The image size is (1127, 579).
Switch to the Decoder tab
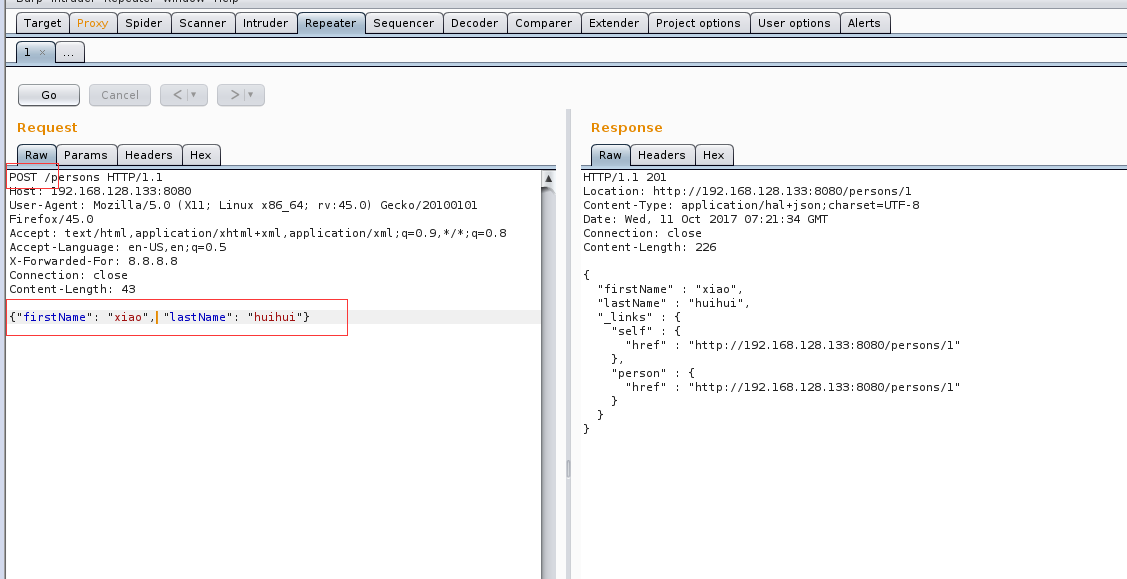tap(474, 22)
